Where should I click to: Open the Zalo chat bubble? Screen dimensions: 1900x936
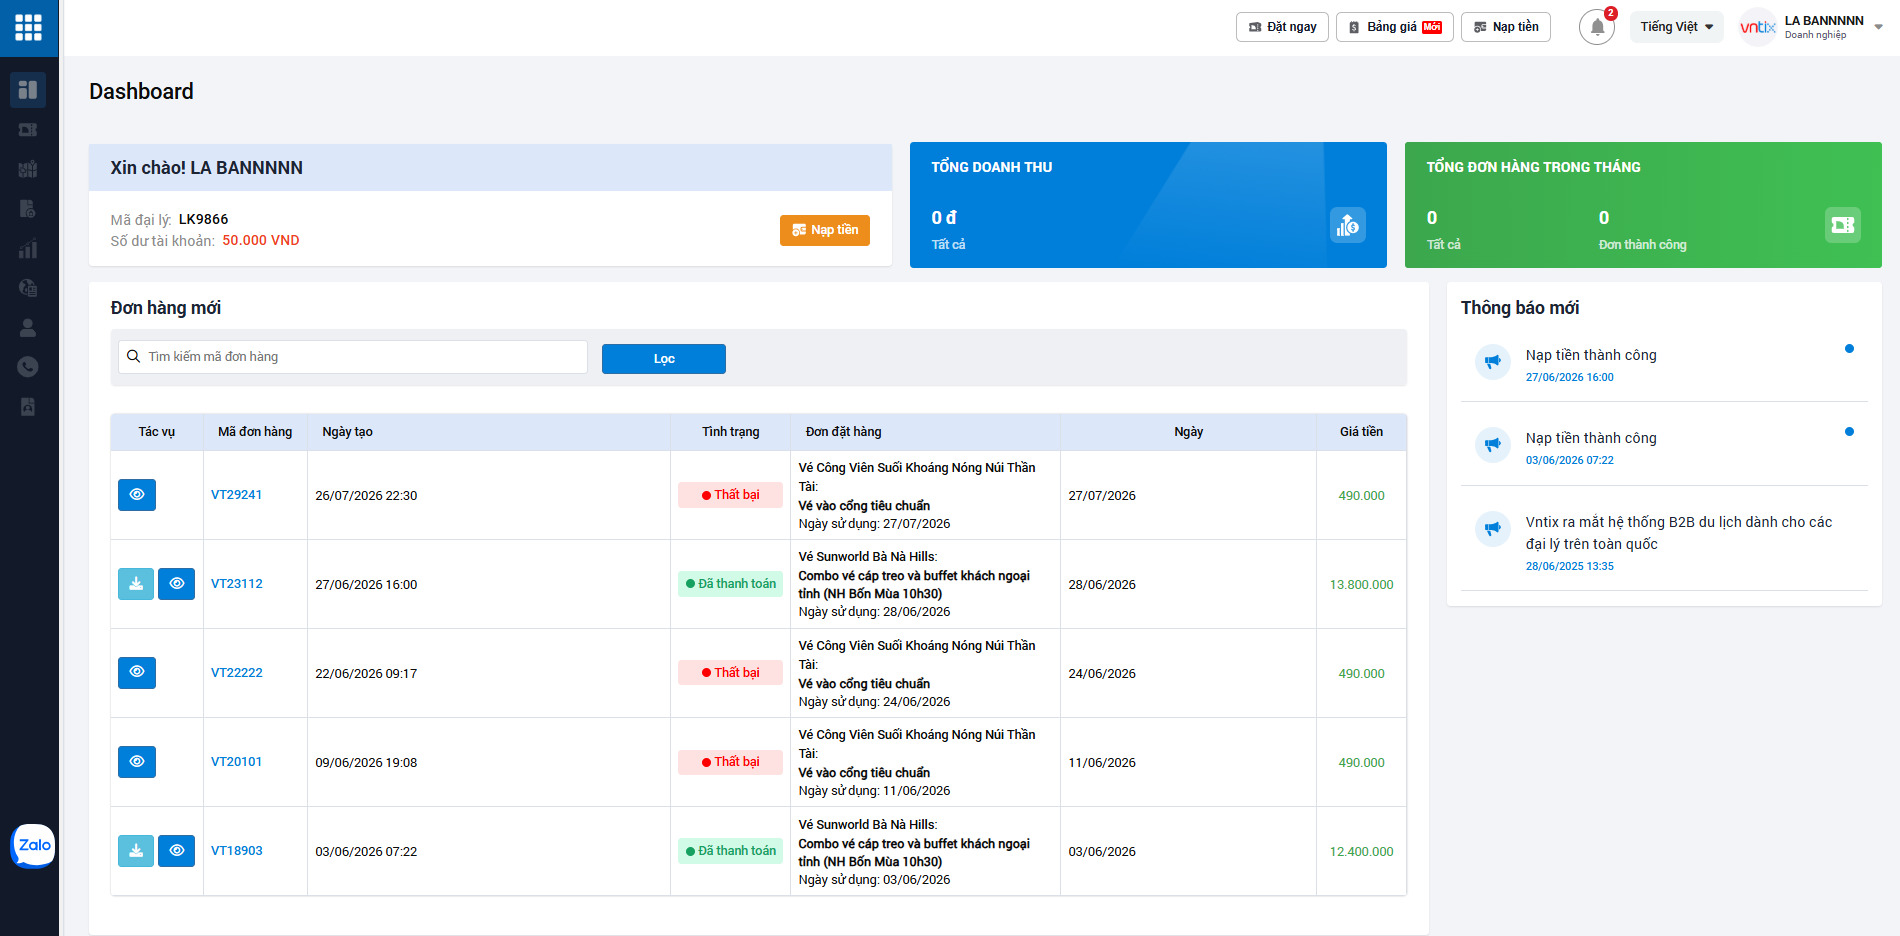[33, 846]
